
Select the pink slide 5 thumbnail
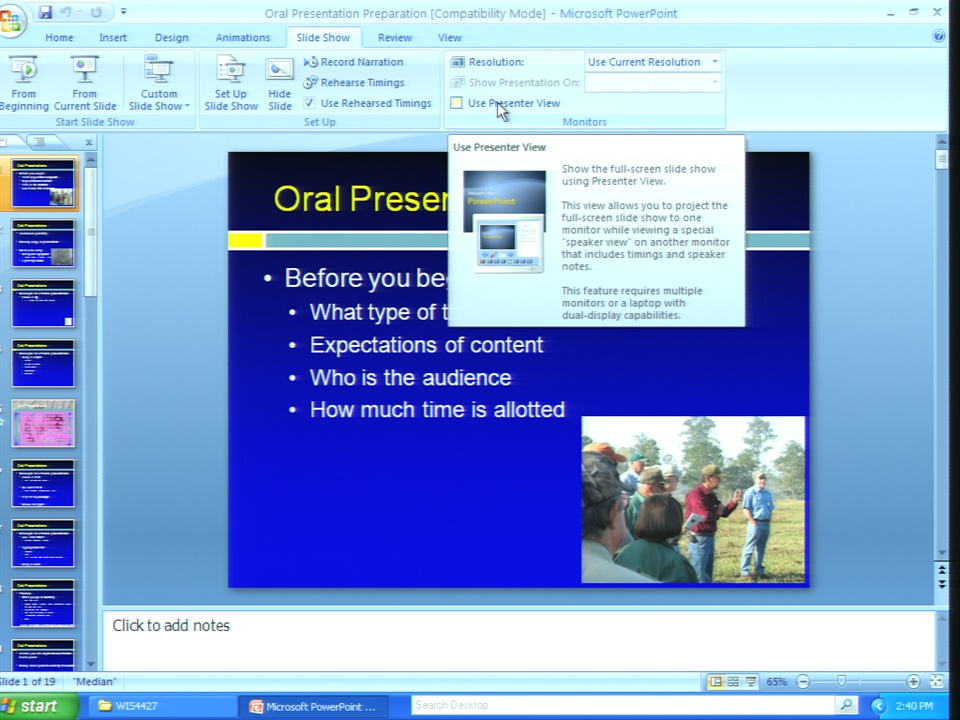coord(43,423)
